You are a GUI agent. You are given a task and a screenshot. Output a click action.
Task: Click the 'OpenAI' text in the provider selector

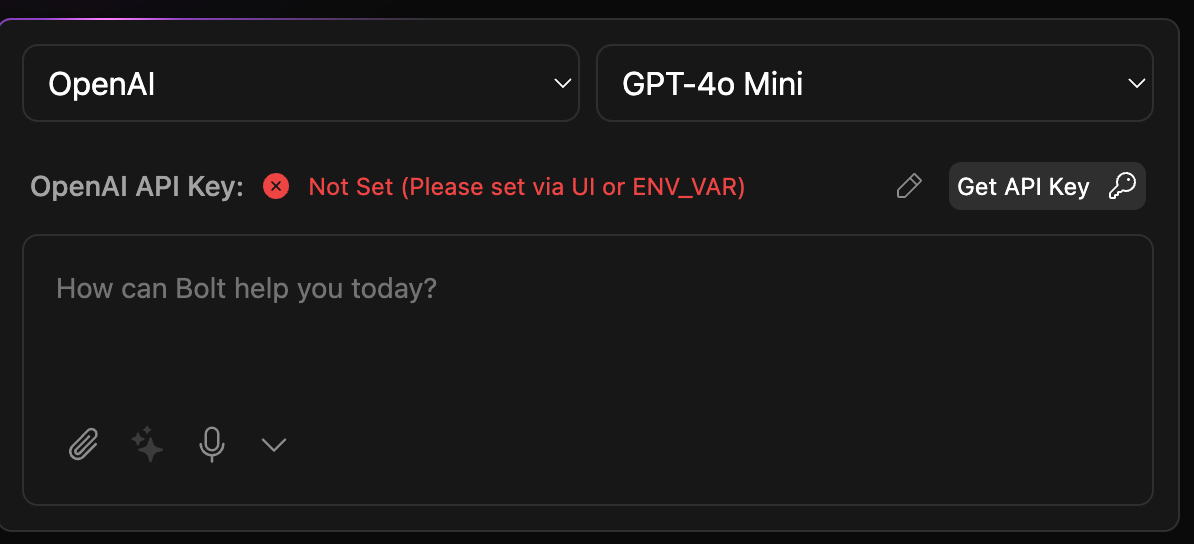pos(101,84)
